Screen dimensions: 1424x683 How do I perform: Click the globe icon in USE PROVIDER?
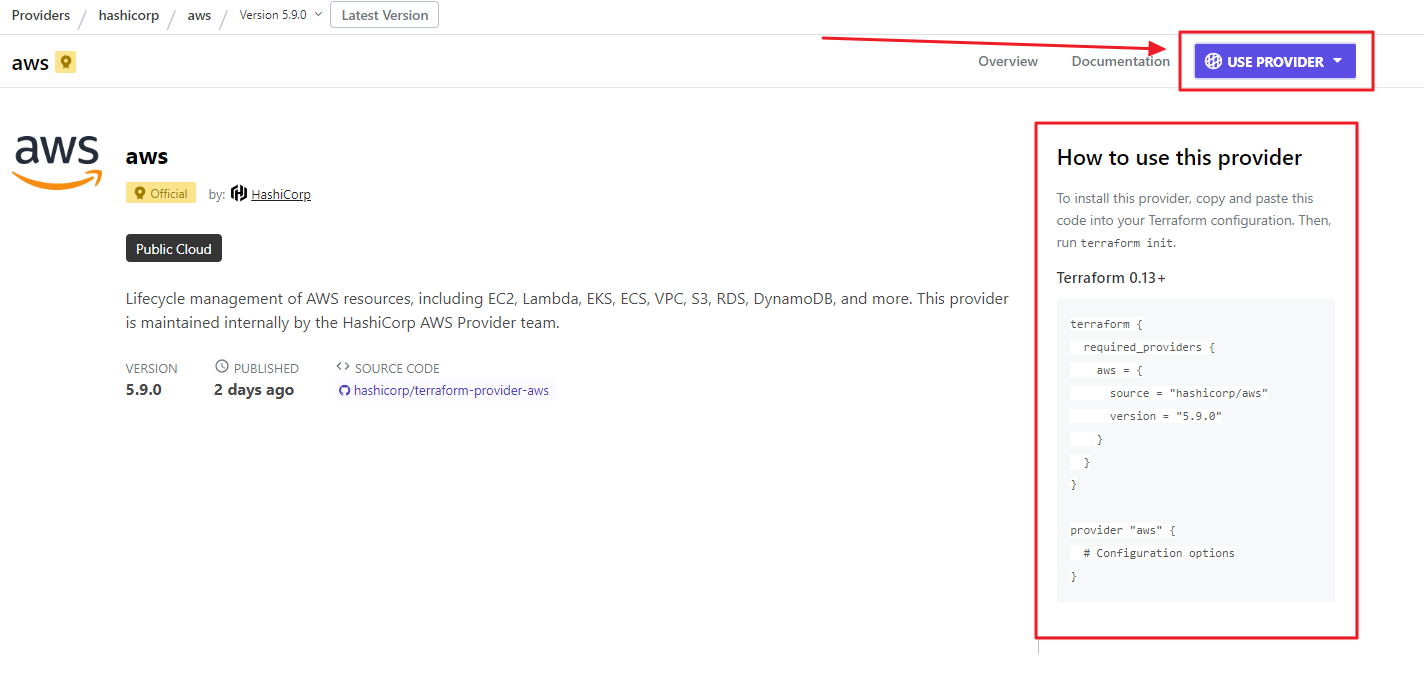[1213, 61]
